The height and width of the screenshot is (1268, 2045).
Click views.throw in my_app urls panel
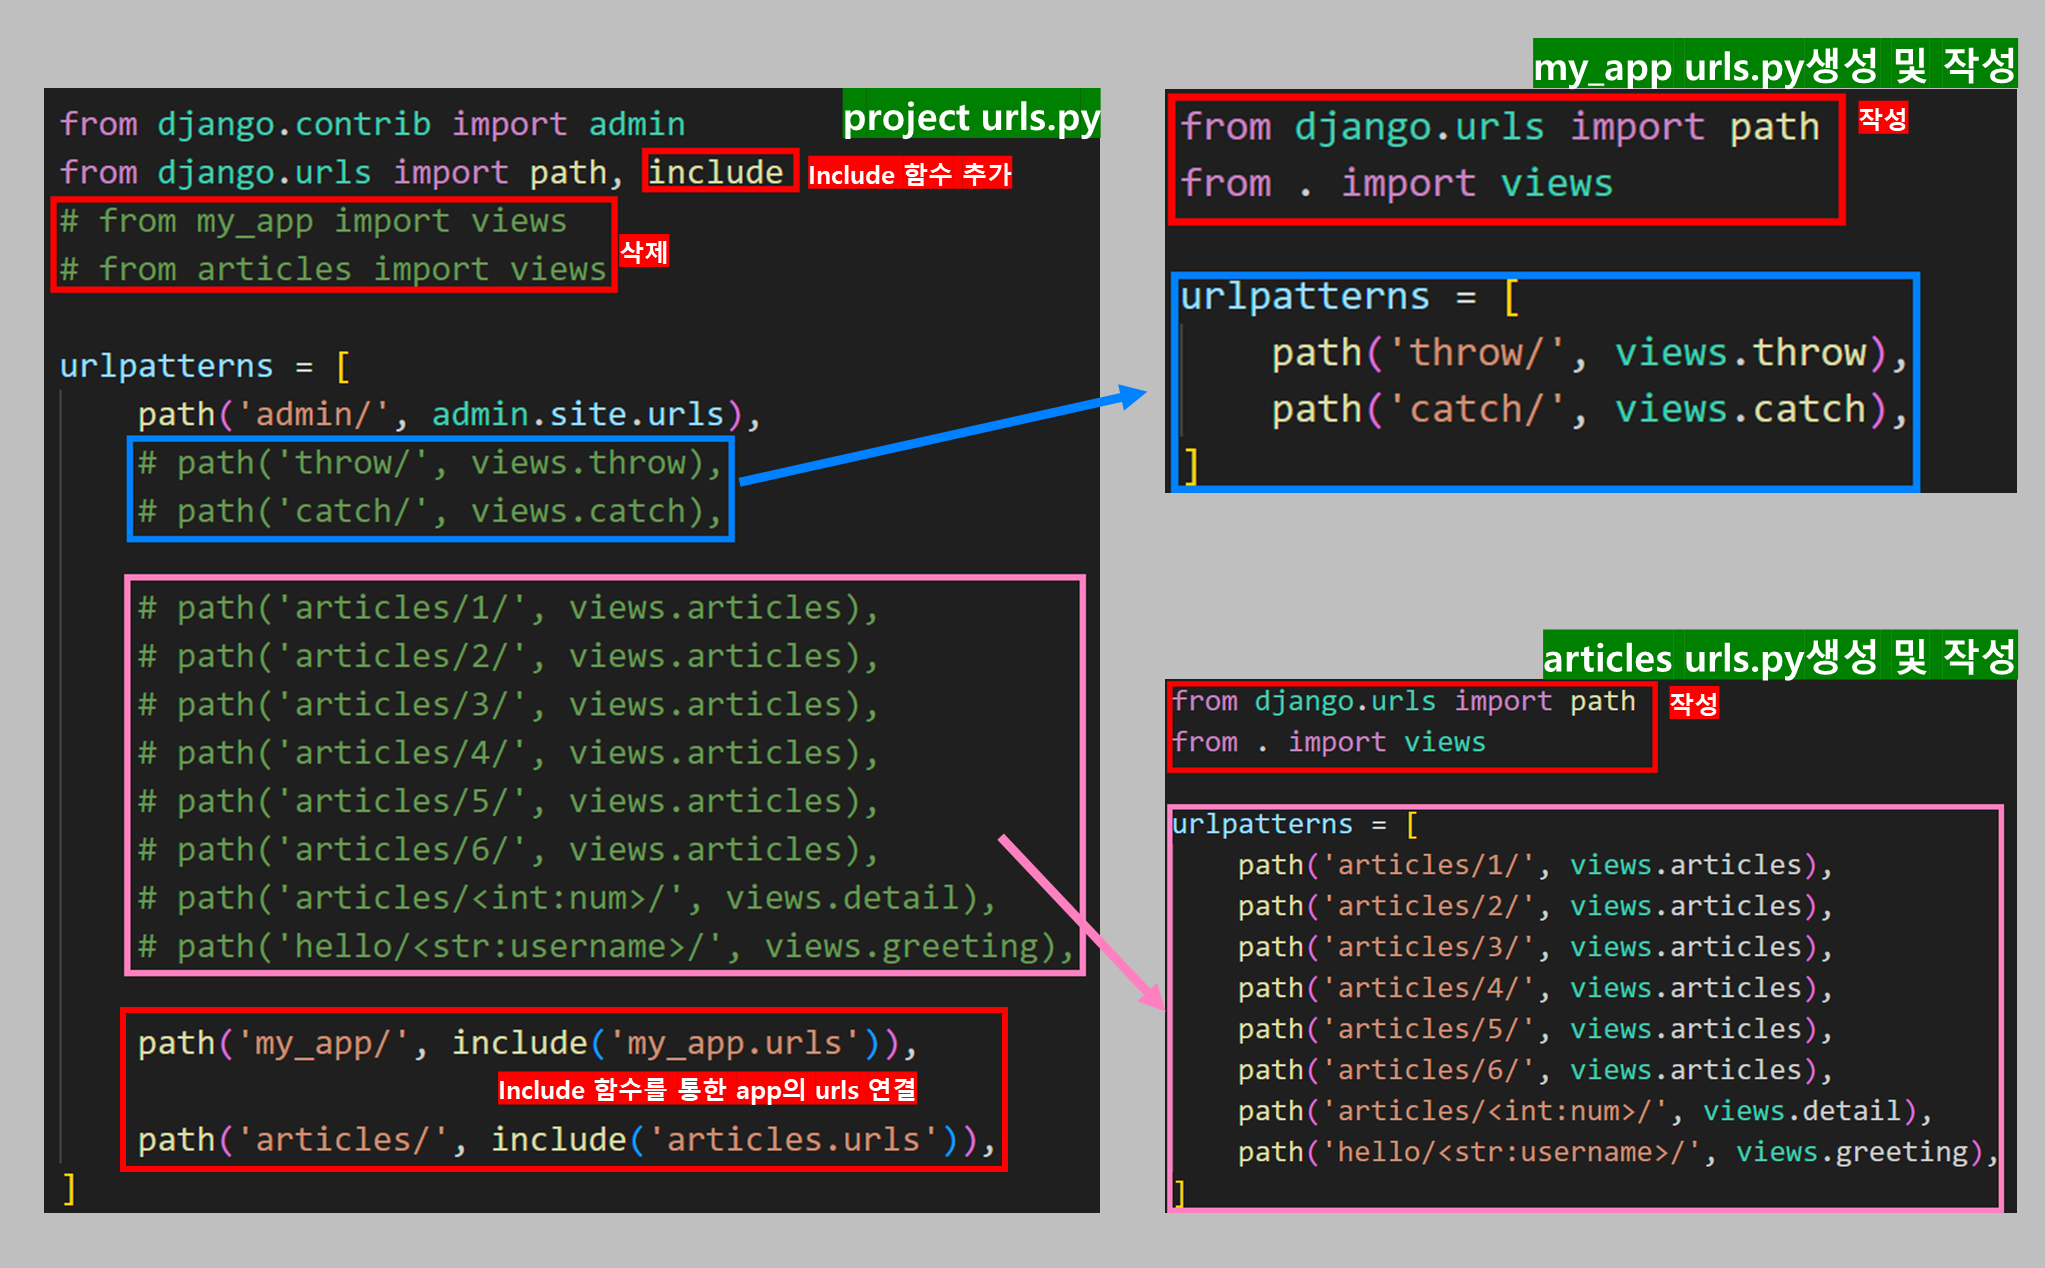click(x=1741, y=353)
